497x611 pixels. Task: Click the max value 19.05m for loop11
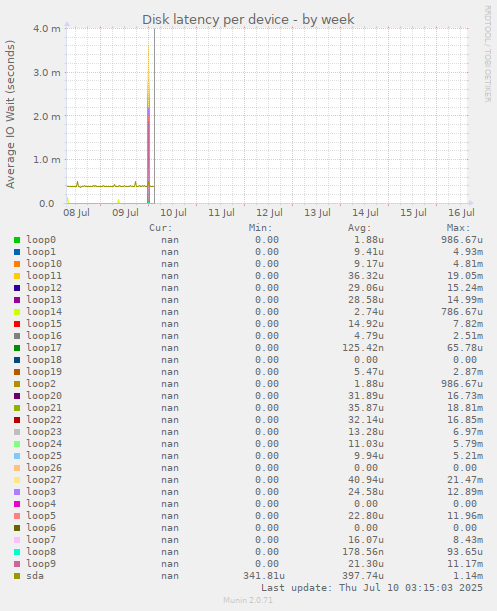click(x=465, y=276)
